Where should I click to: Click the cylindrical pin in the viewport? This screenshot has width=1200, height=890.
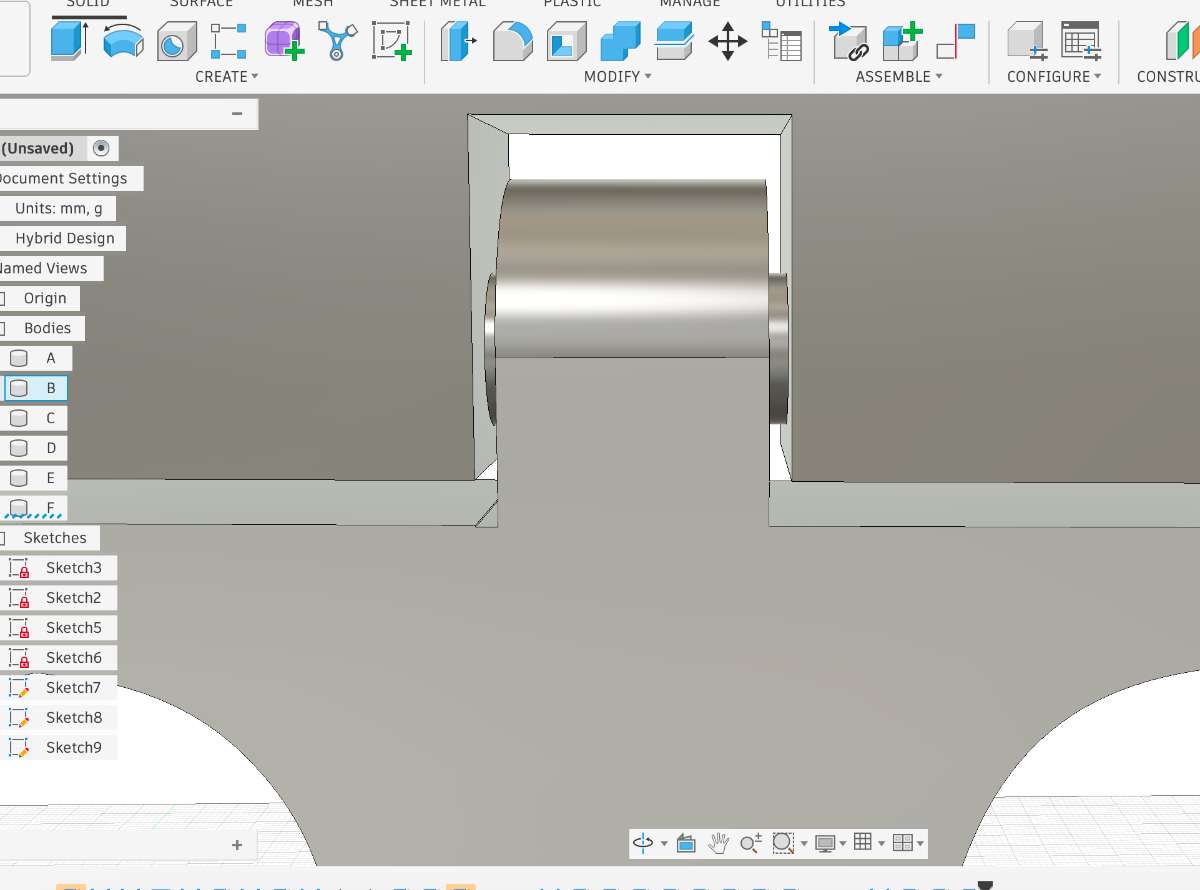[633, 267]
